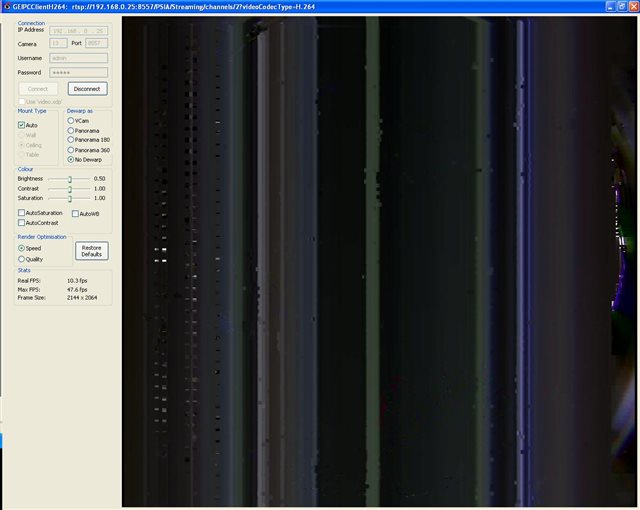Enable AutoWB checkbox
This screenshot has width=640, height=510.
[75, 213]
